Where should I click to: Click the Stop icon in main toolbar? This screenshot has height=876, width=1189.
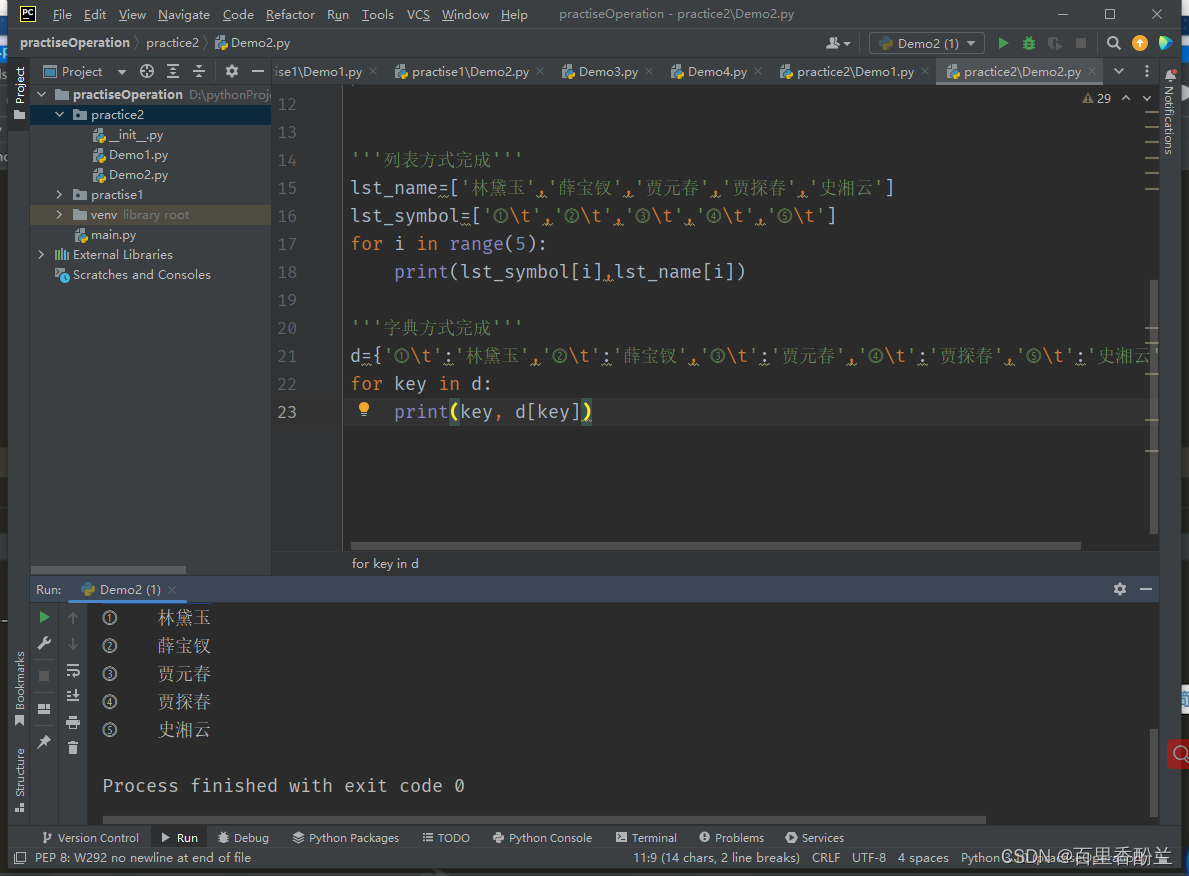coord(1081,43)
